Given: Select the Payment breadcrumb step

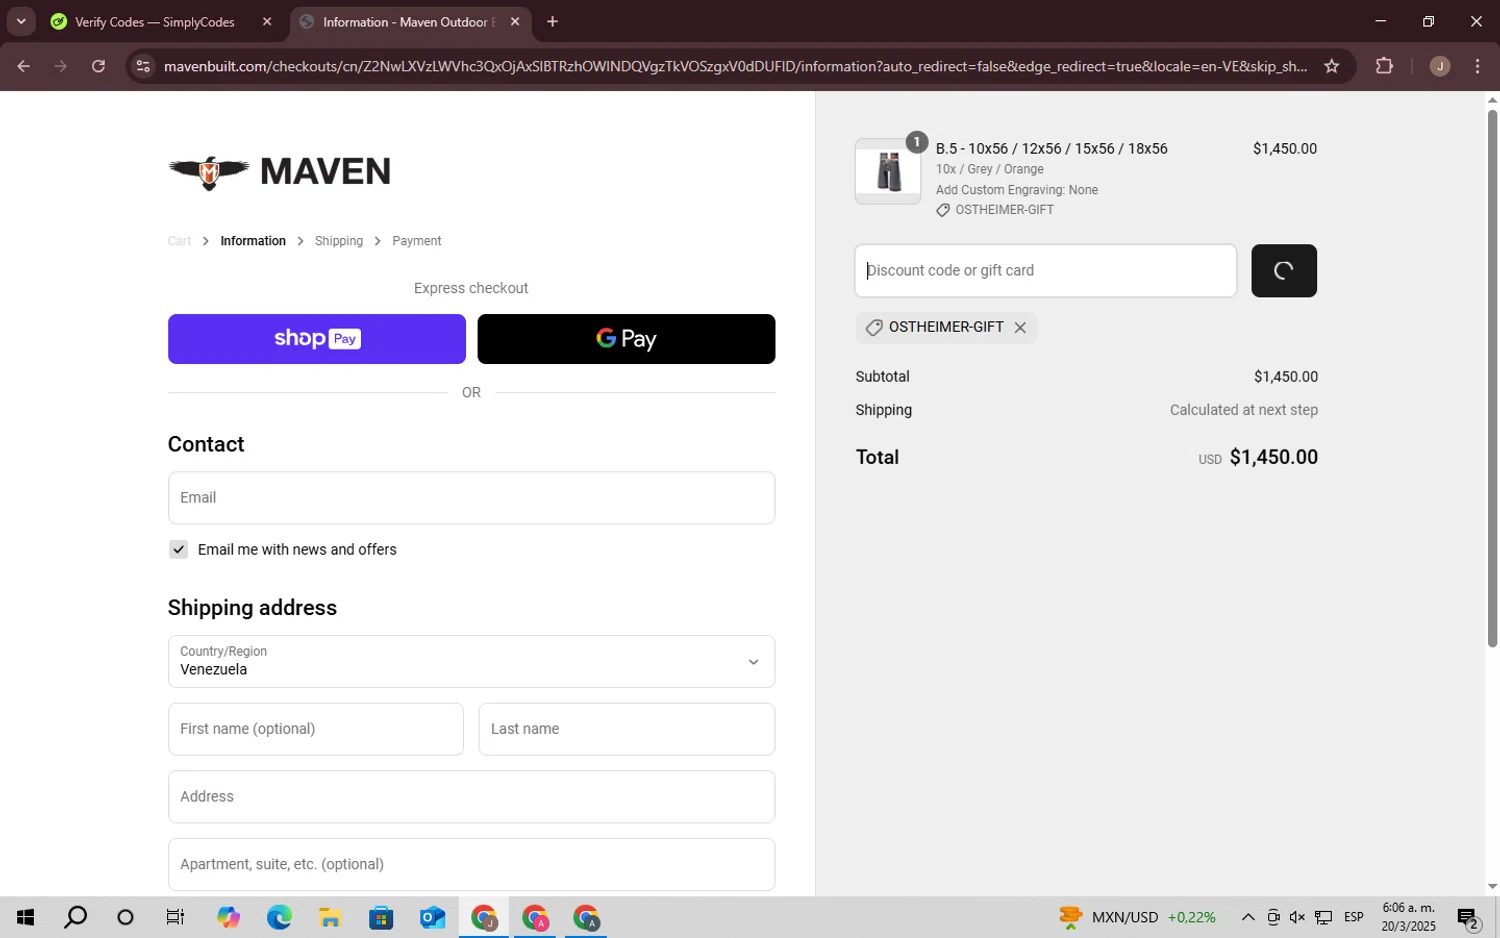Looking at the screenshot, I should pos(417,241).
